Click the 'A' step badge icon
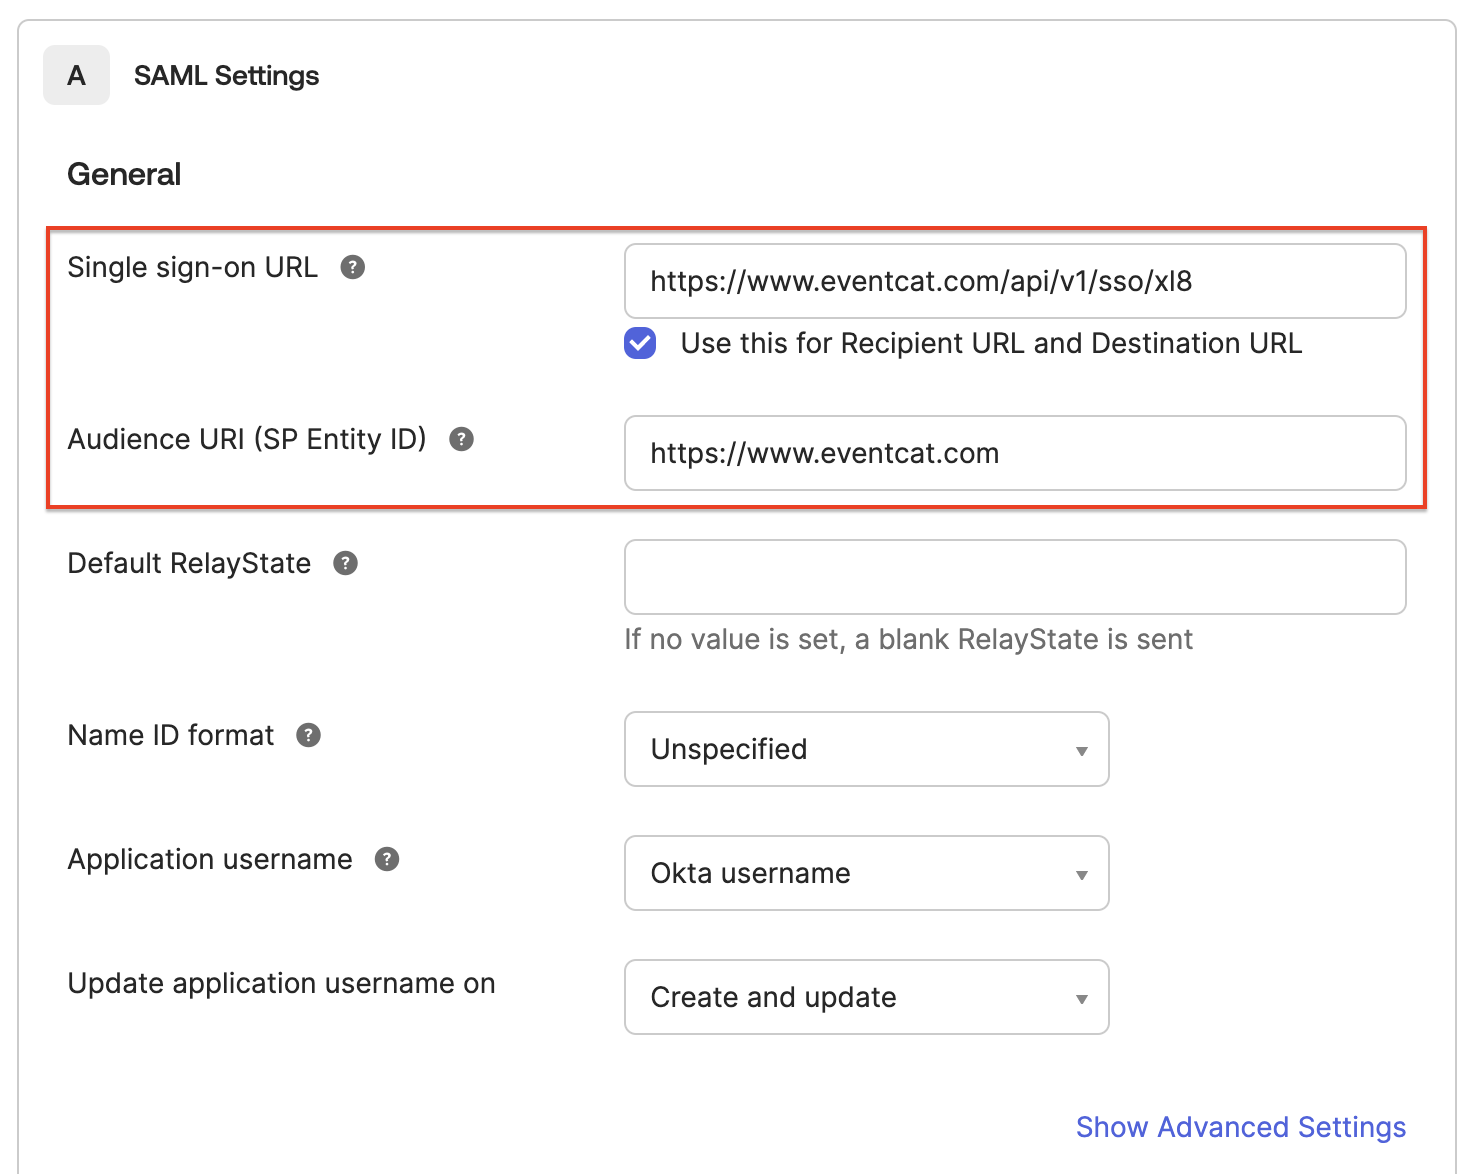Screen dimensions: 1474x1174 point(76,75)
